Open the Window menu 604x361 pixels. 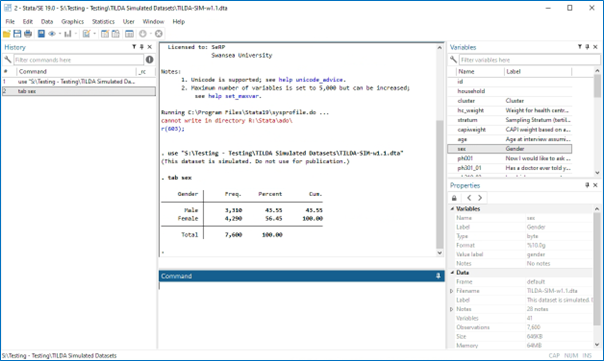click(x=153, y=22)
